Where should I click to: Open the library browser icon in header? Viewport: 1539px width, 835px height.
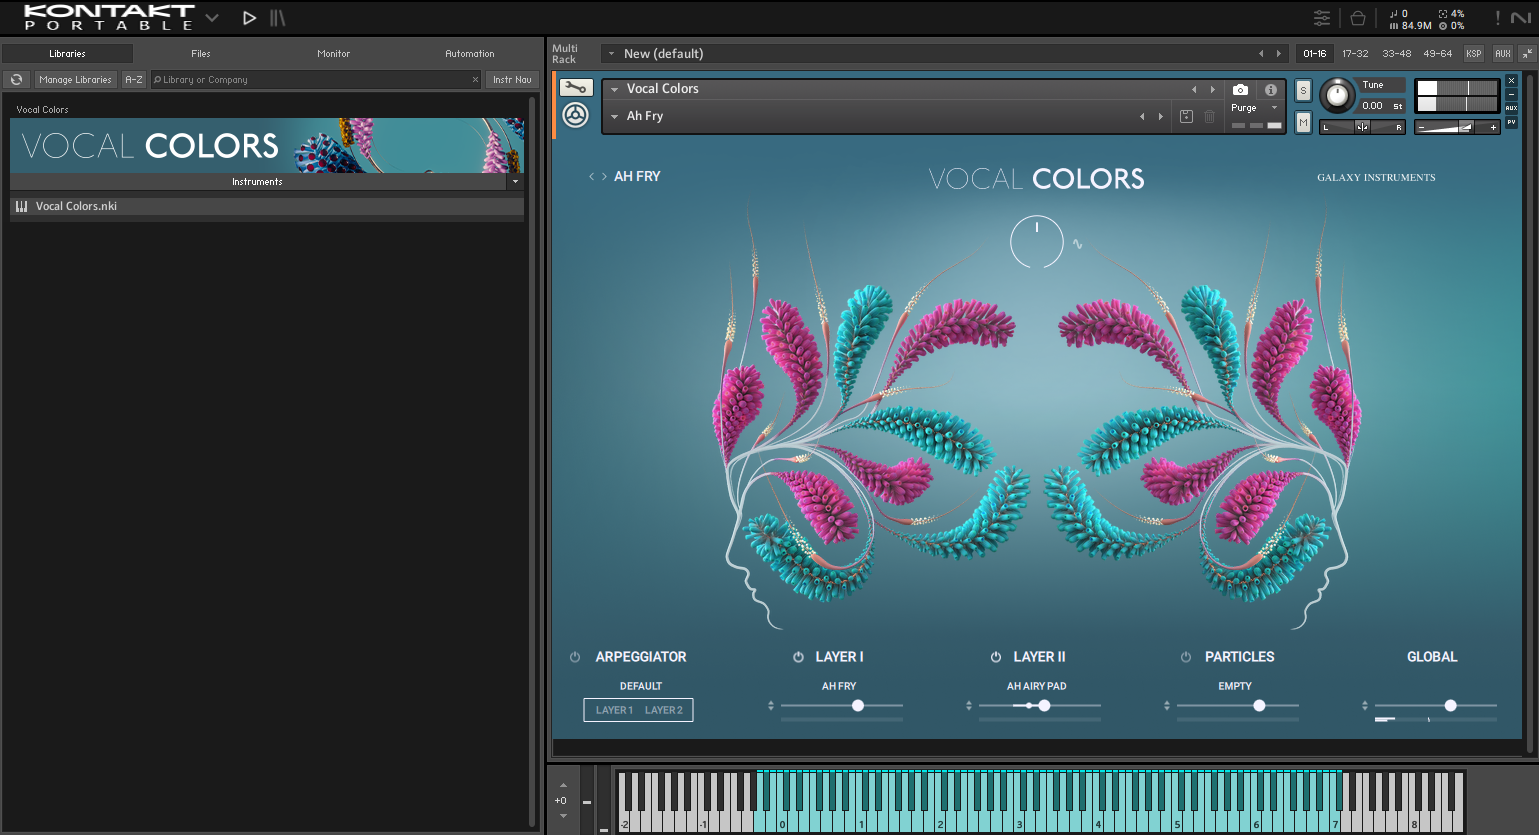point(278,18)
